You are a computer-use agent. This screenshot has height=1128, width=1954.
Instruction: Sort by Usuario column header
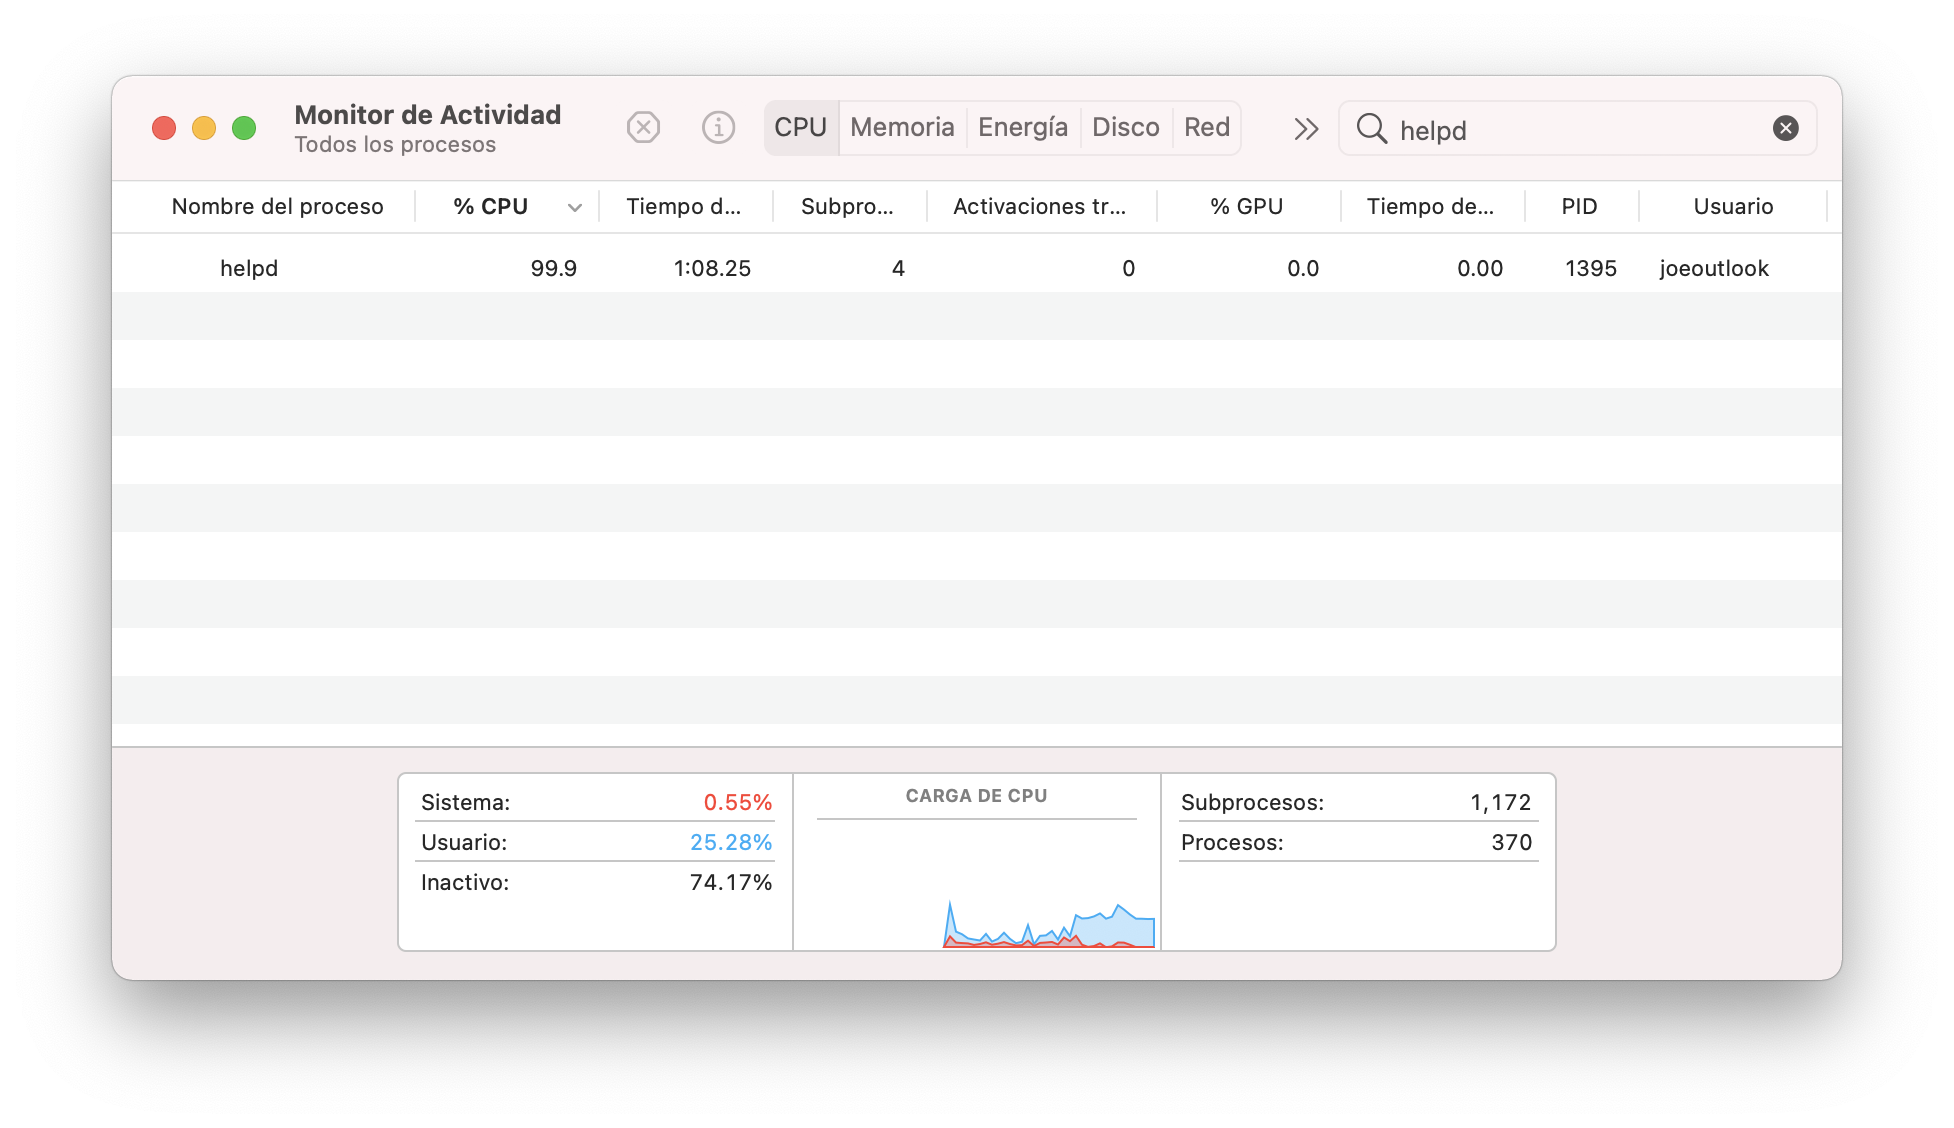click(x=1732, y=207)
